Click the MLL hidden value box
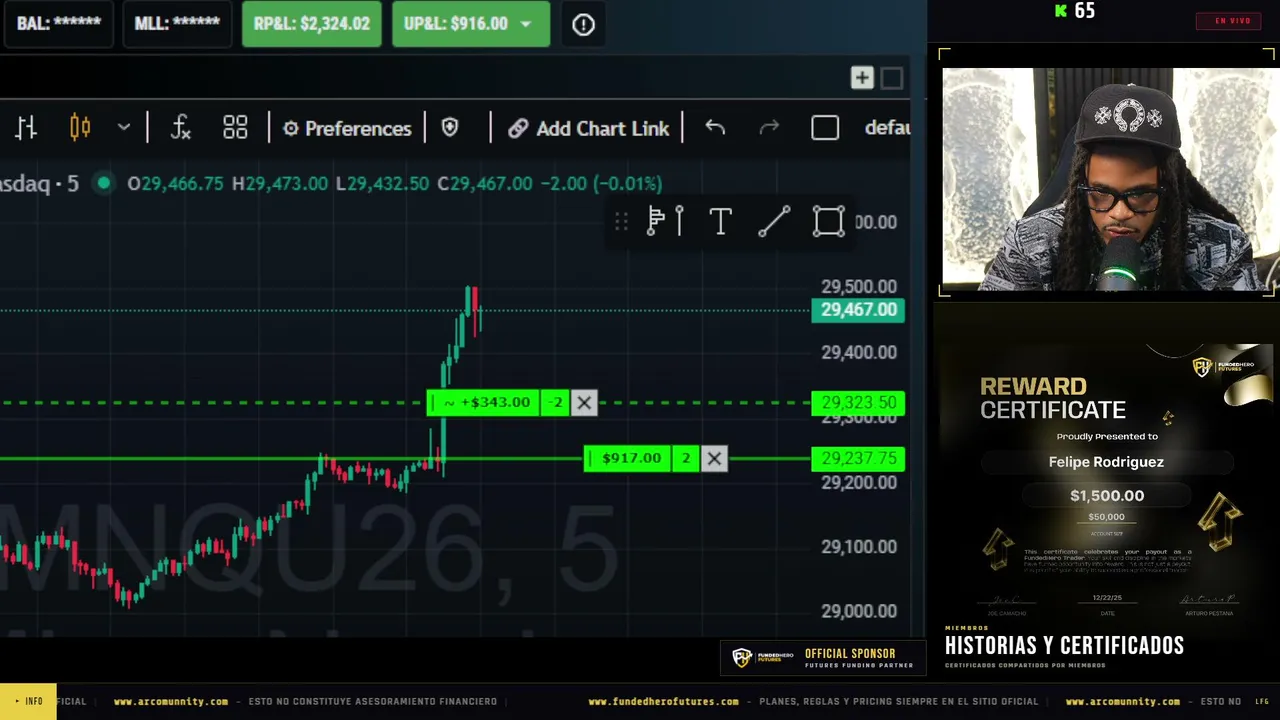This screenshot has height=720, width=1280. pos(177,24)
